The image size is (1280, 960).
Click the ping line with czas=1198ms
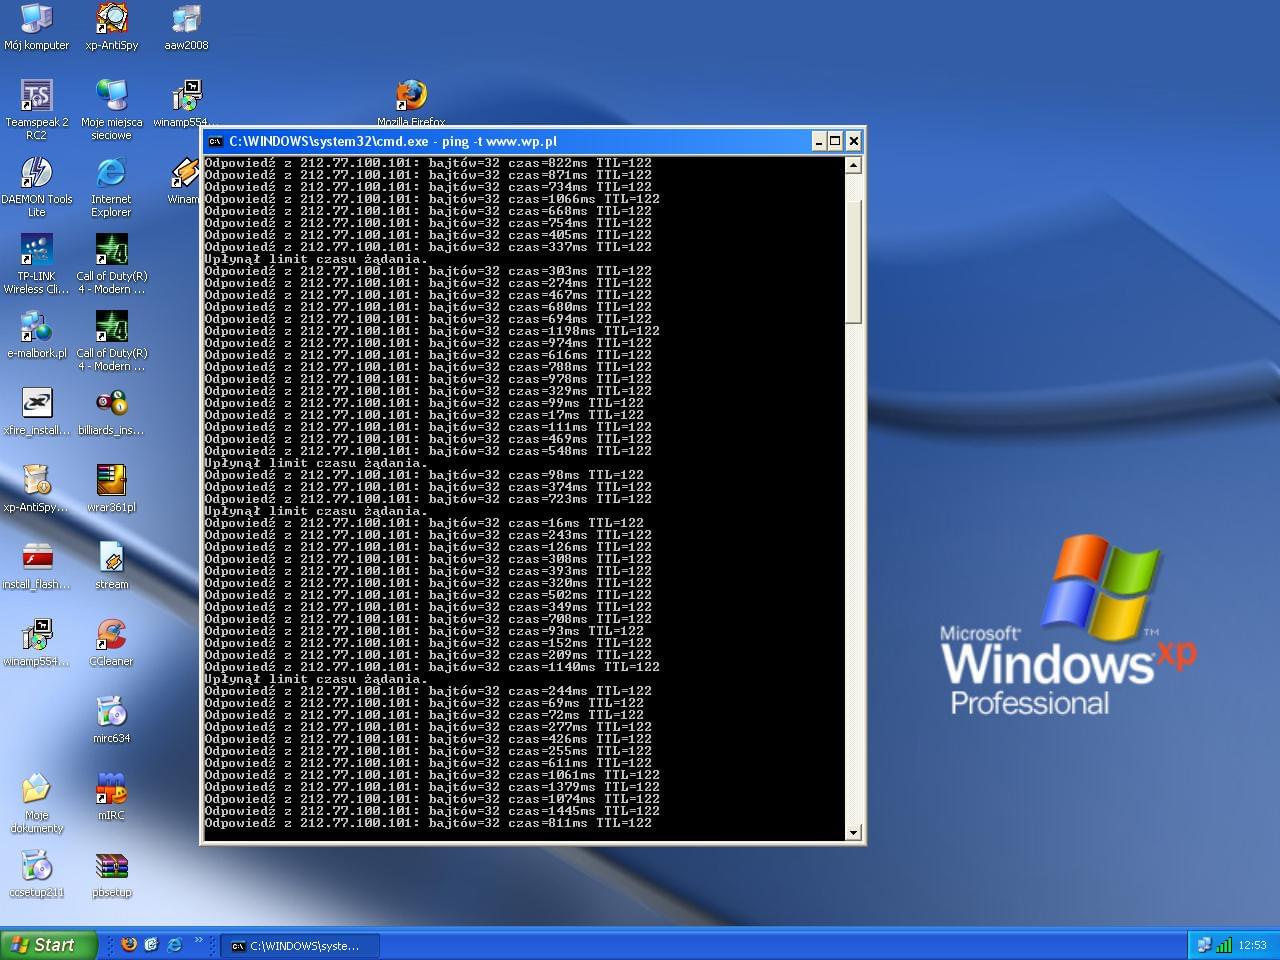432,331
